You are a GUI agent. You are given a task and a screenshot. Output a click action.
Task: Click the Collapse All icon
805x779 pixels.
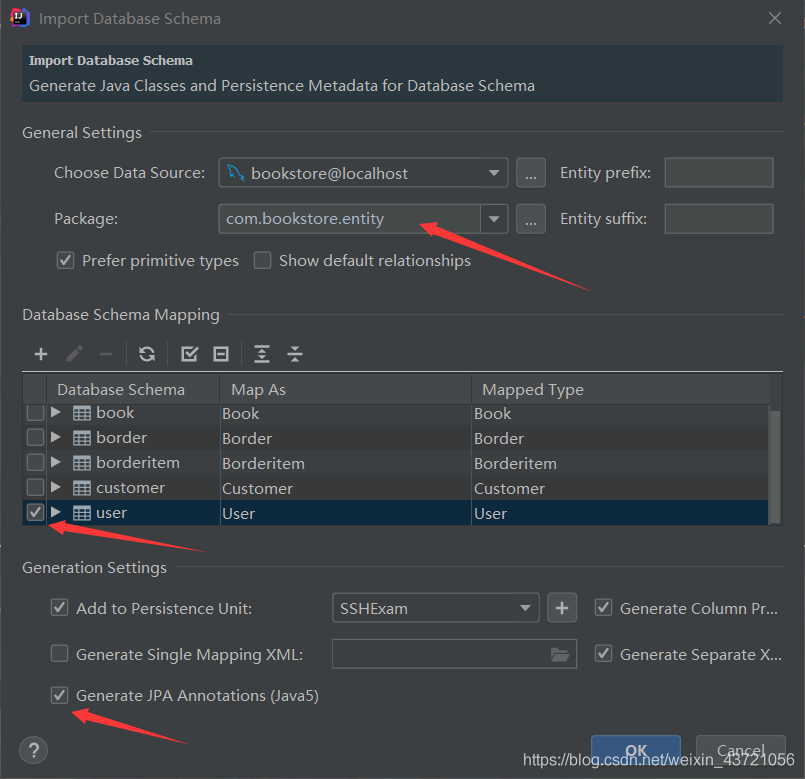point(295,354)
